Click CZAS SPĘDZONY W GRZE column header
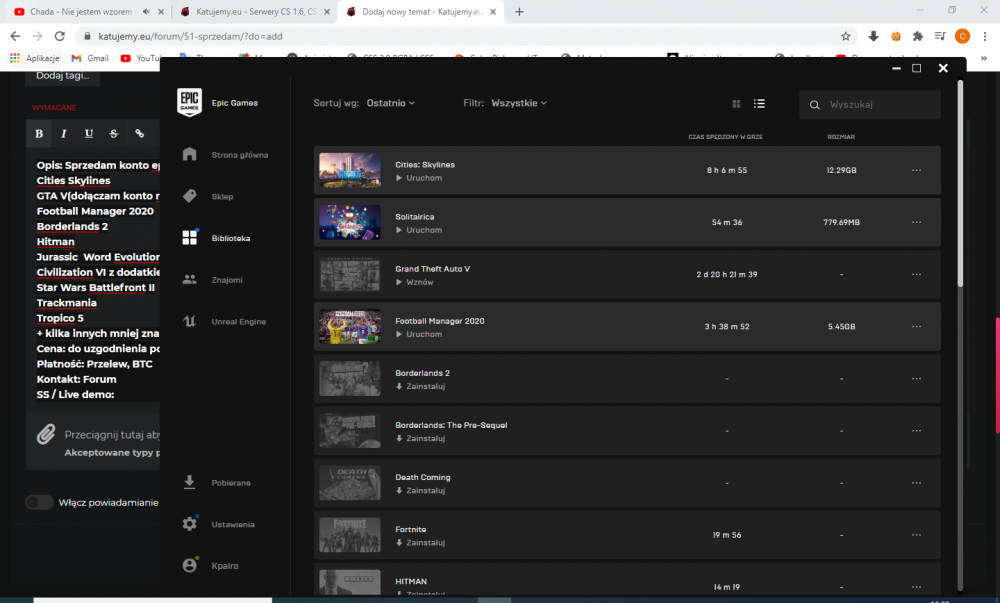Viewport: 1000px width, 603px height. (x=725, y=137)
